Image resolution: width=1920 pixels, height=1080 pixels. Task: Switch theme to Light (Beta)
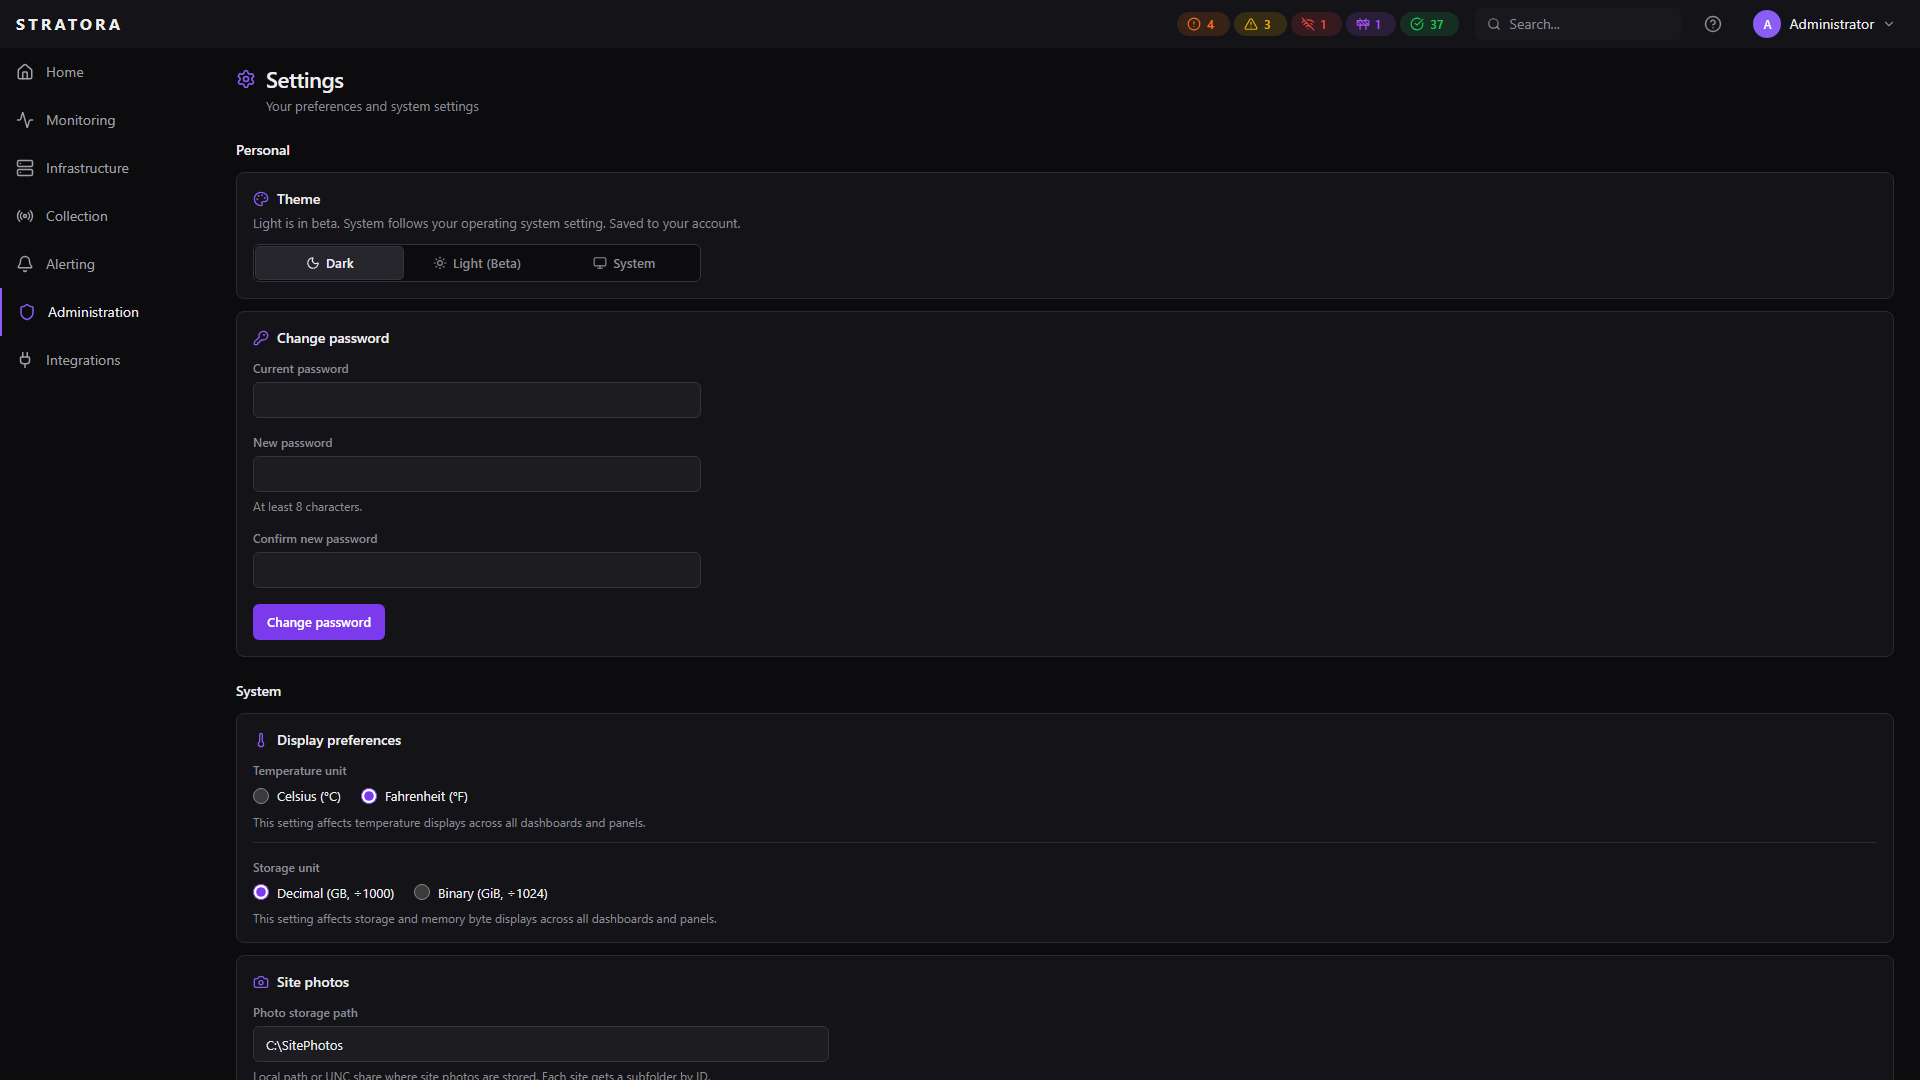point(477,263)
